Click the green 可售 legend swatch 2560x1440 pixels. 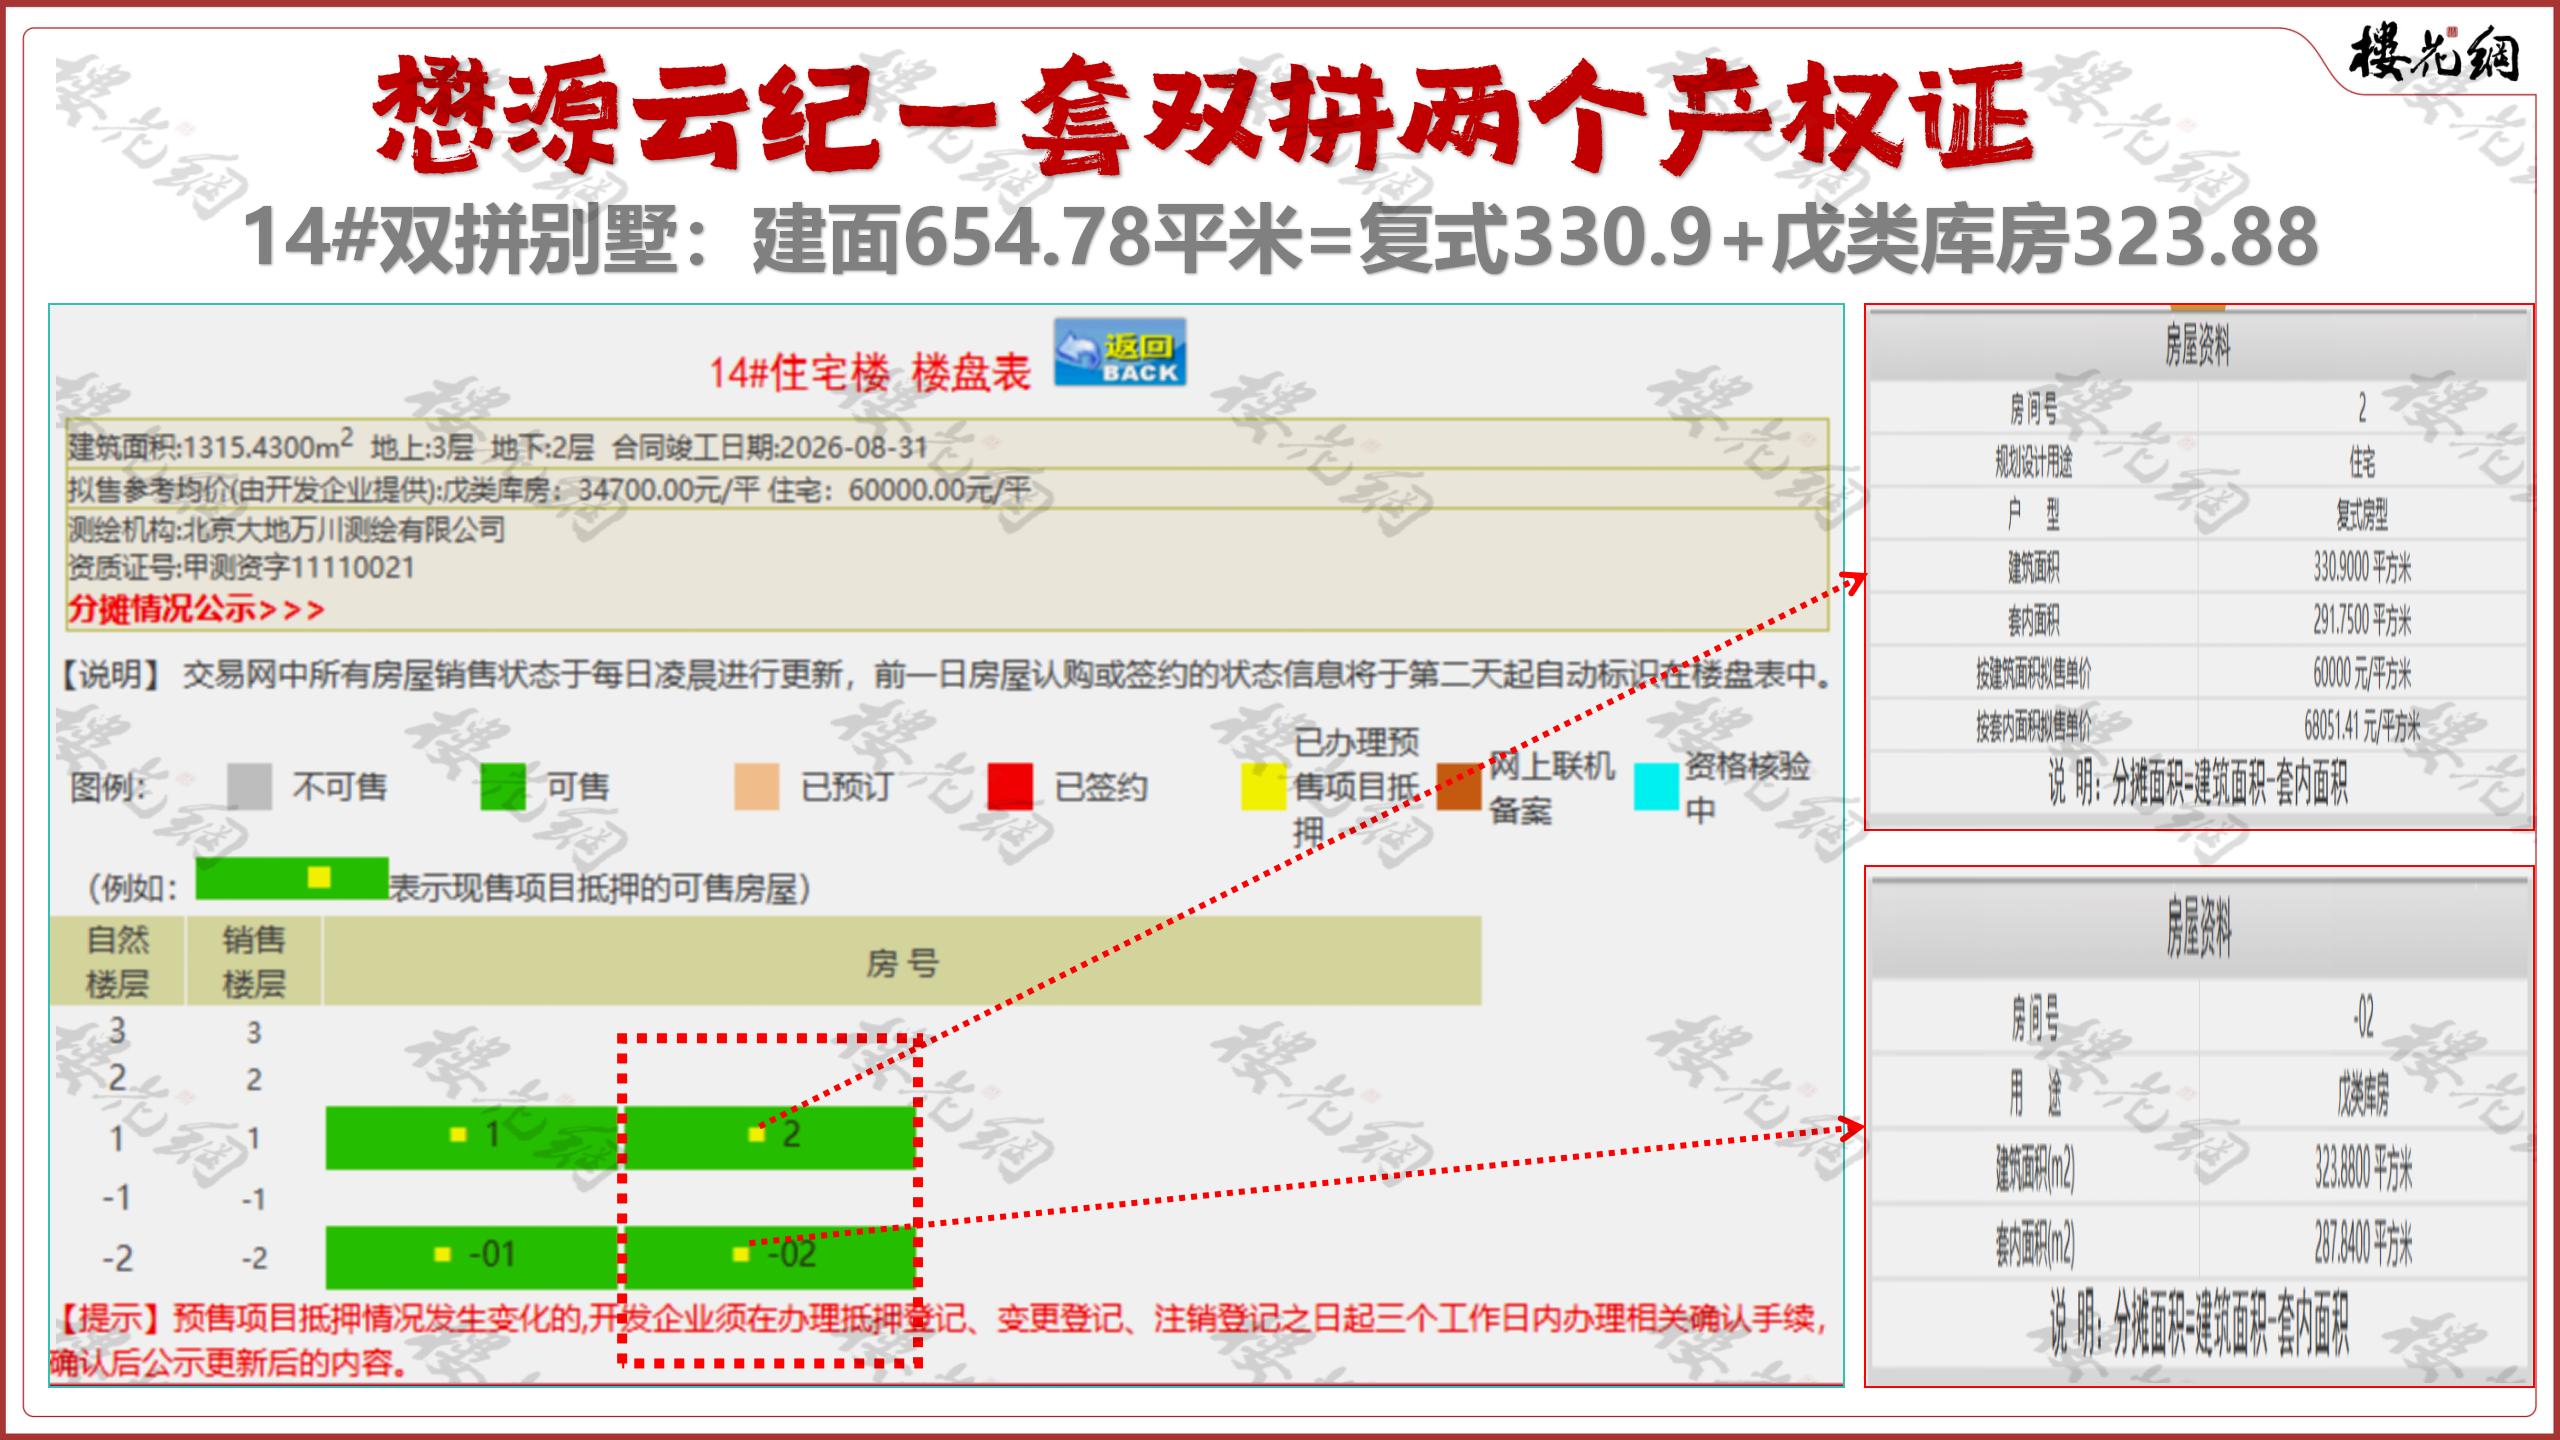503,787
